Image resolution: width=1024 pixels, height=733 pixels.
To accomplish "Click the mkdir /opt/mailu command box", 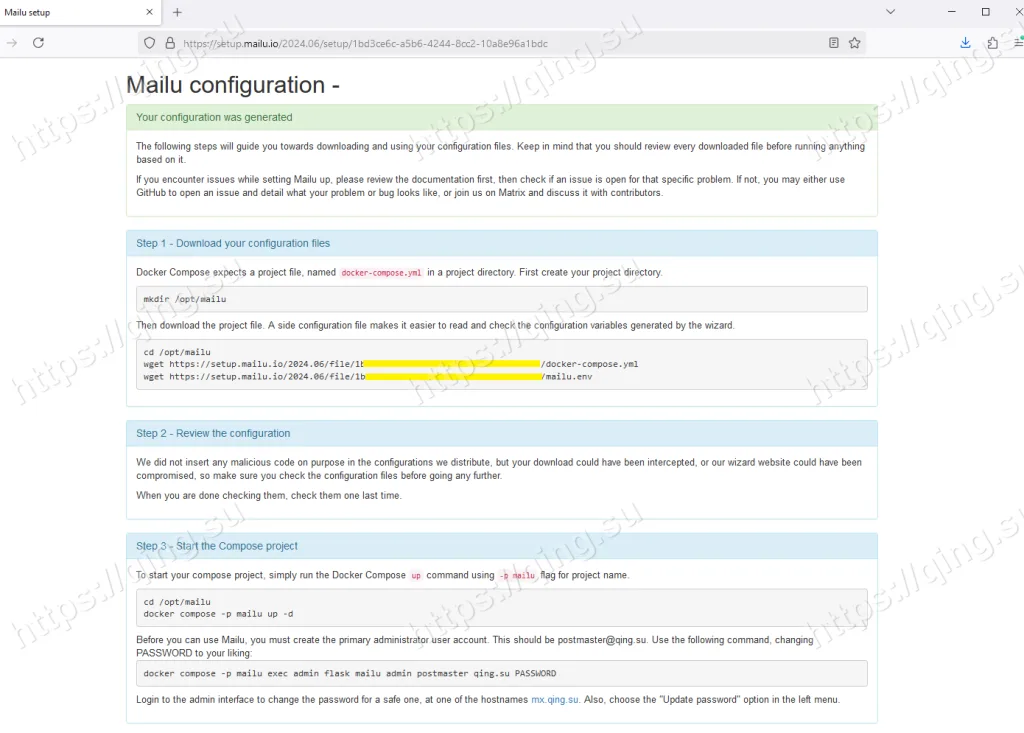I will point(502,299).
